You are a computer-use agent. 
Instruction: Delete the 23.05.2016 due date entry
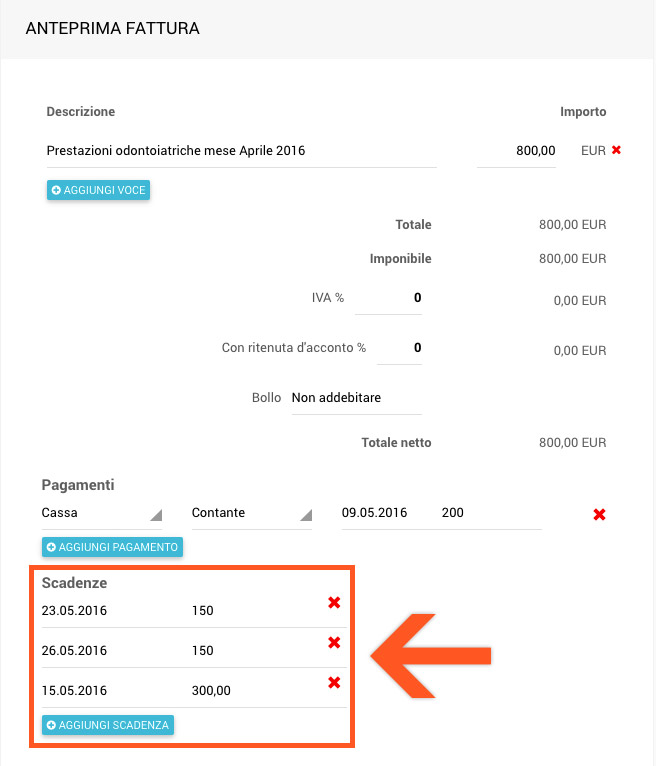point(334,602)
